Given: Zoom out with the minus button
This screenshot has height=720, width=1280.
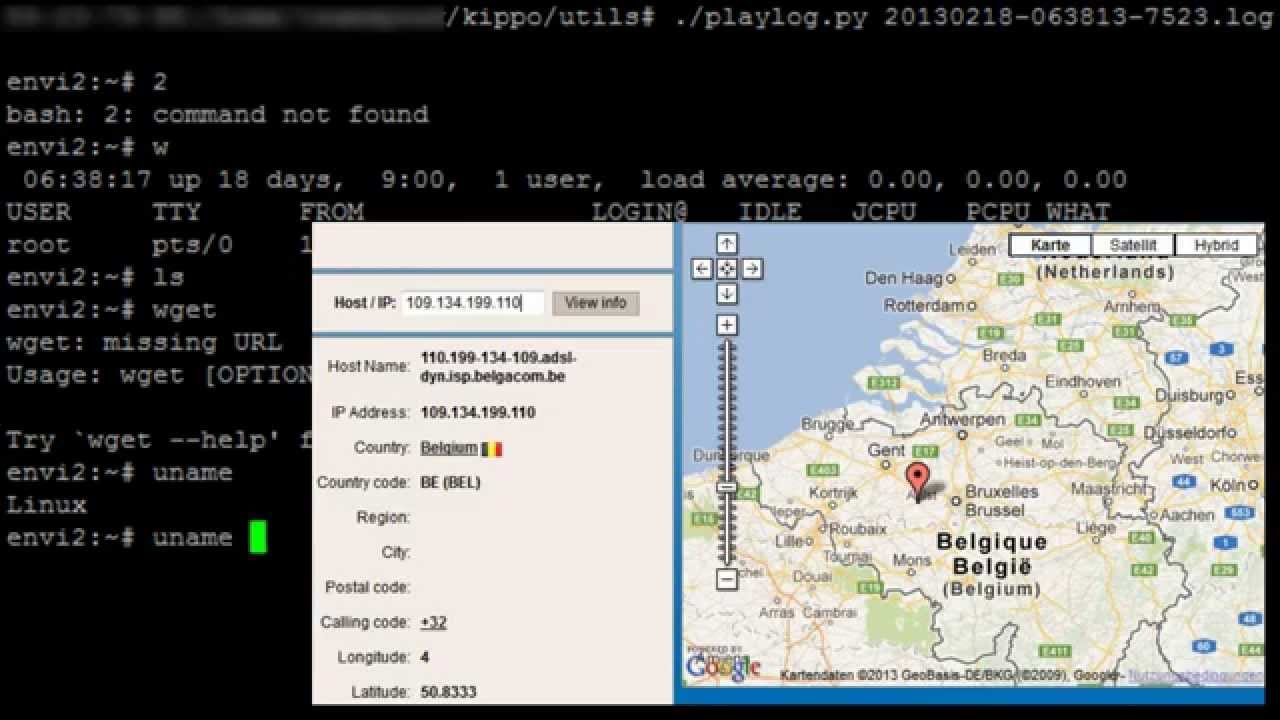Looking at the screenshot, I should (x=727, y=579).
